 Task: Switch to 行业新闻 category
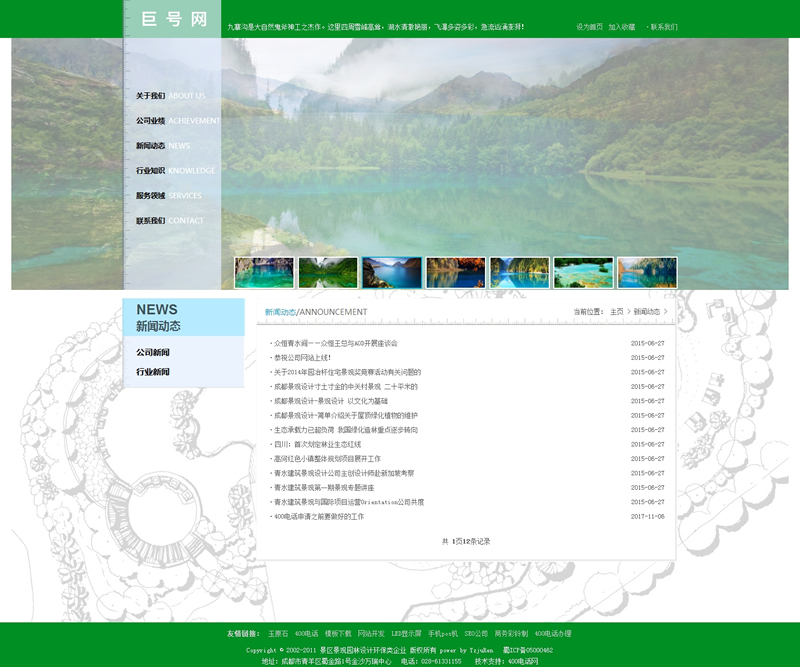(x=153, y=372)
